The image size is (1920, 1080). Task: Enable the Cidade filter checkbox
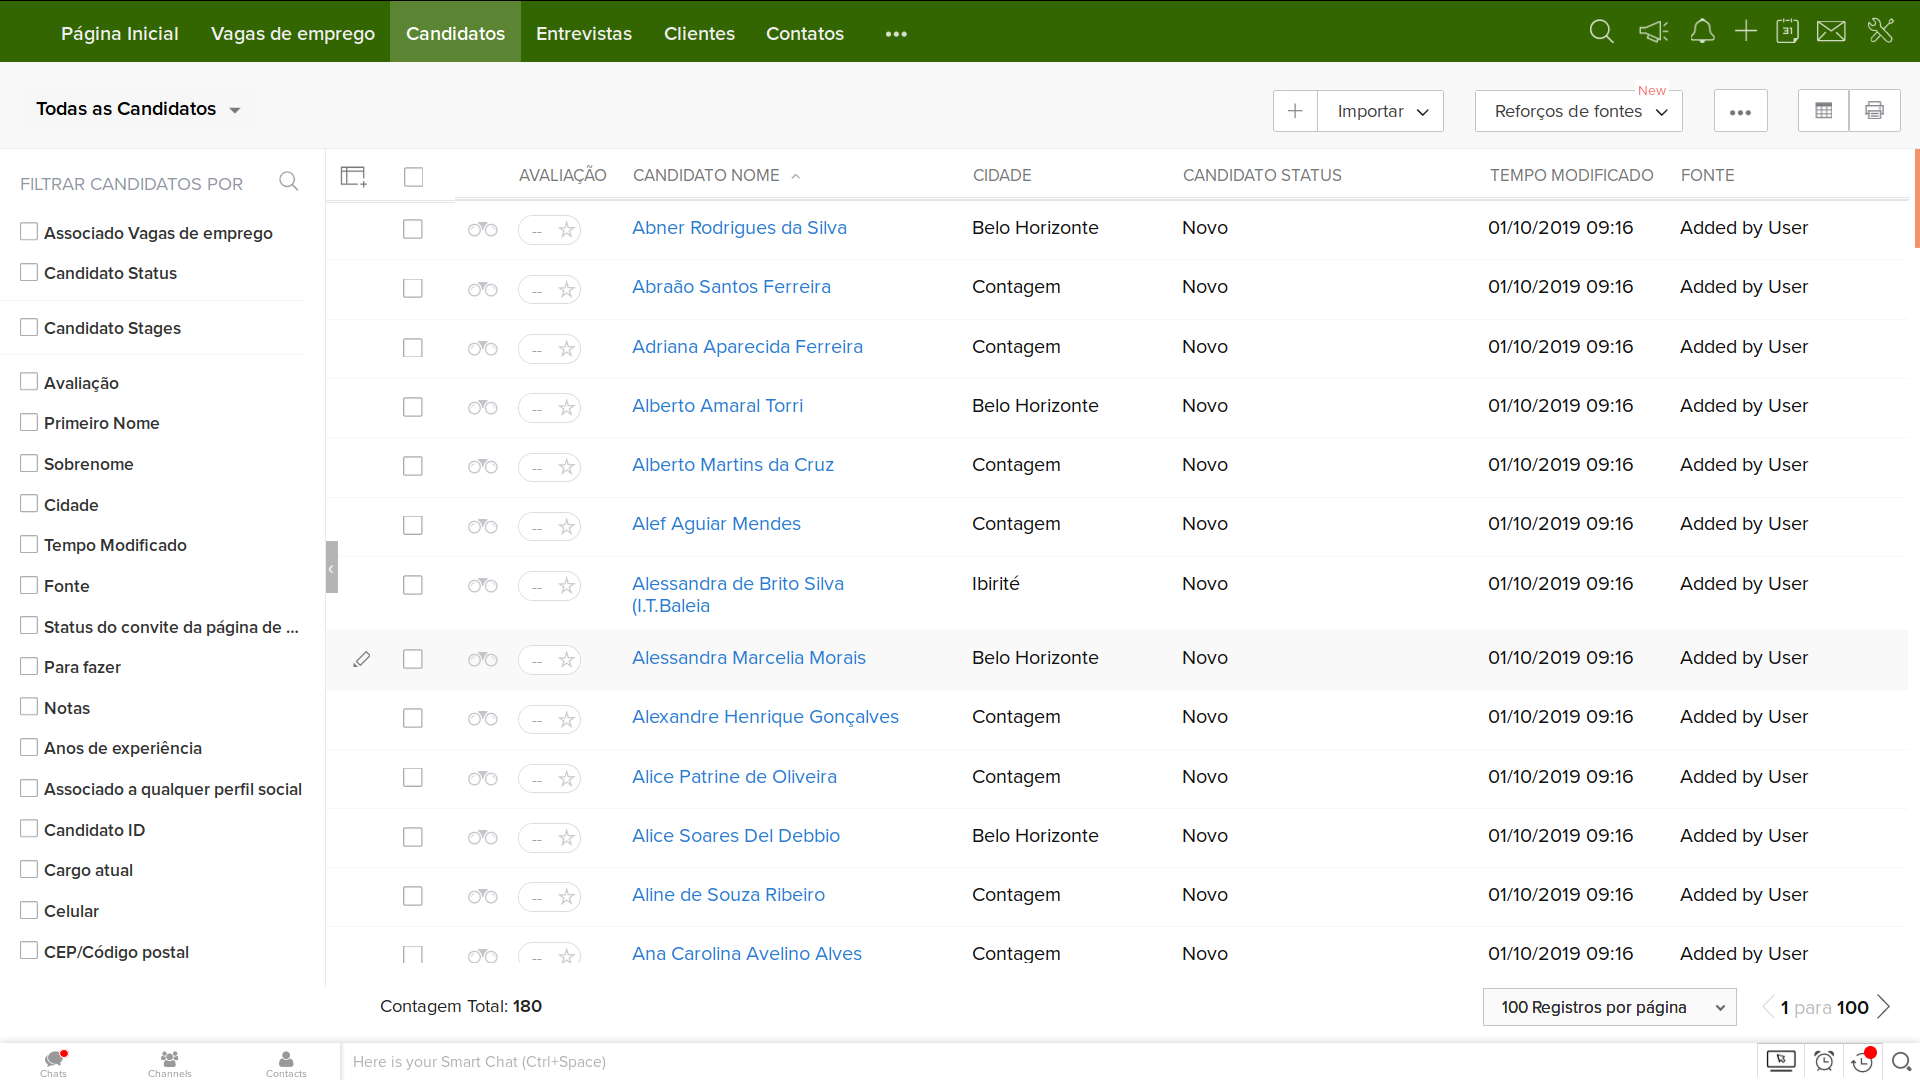[29, 504]
